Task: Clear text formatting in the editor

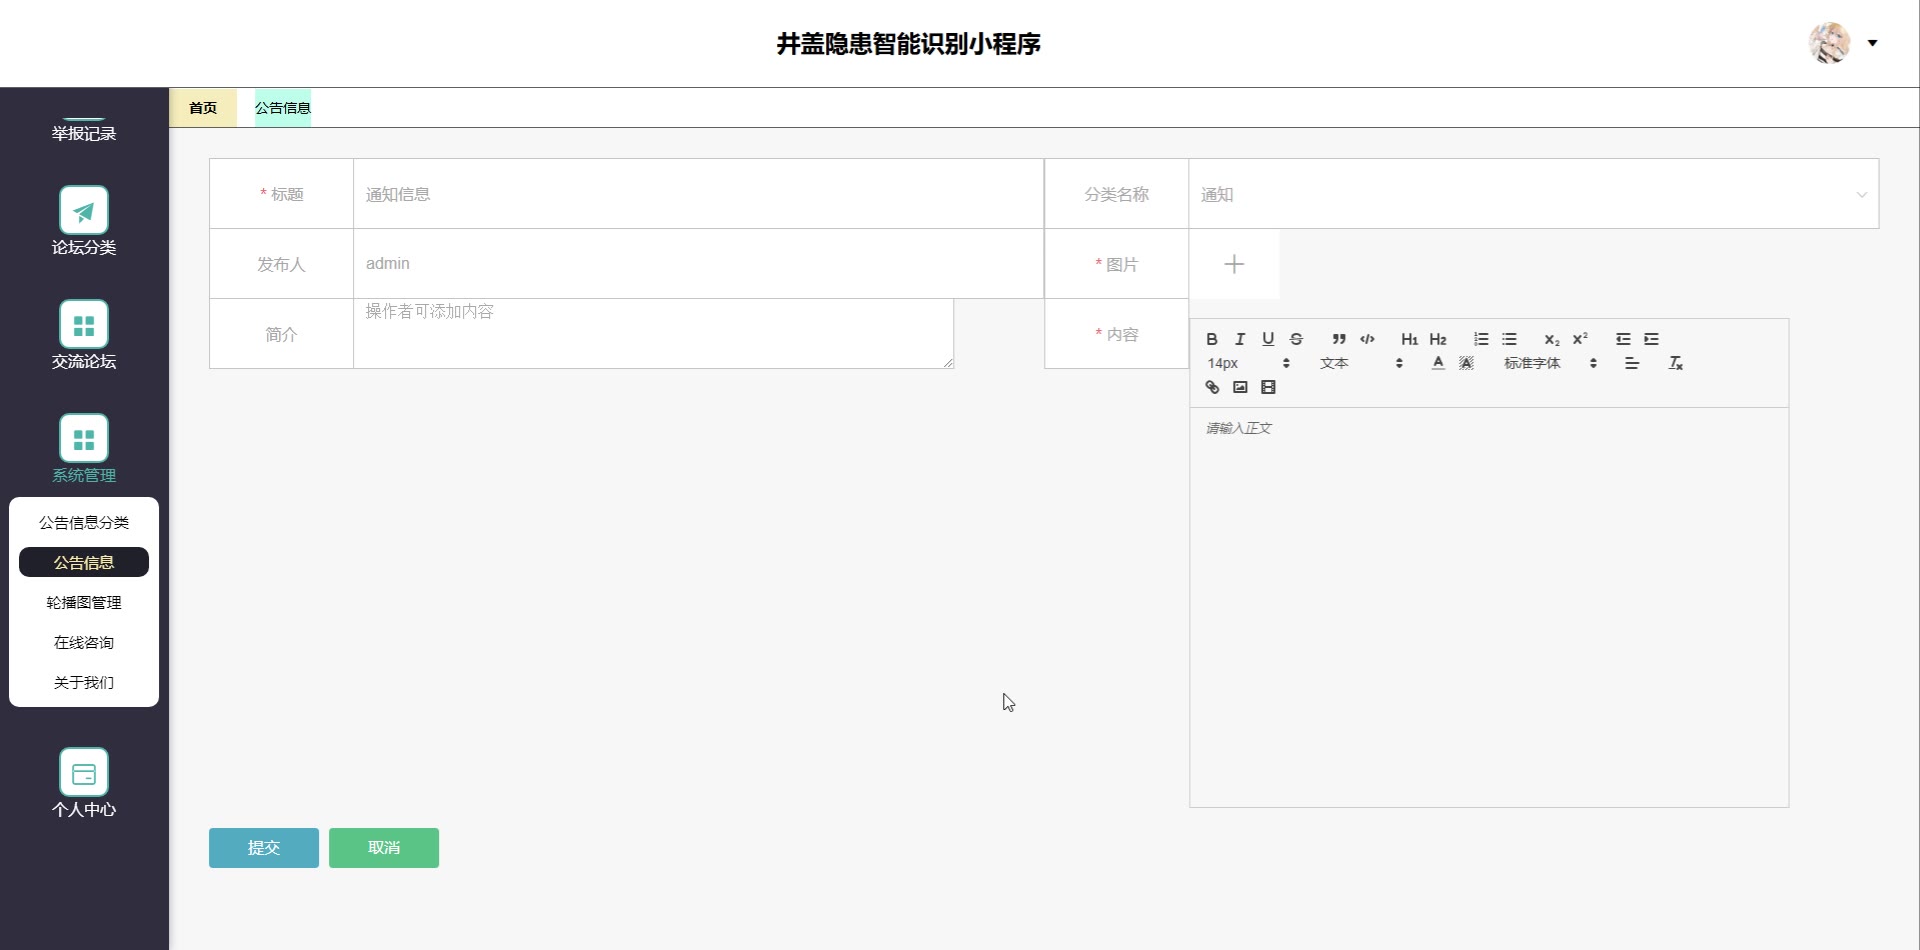Action: click(1675, 363)
